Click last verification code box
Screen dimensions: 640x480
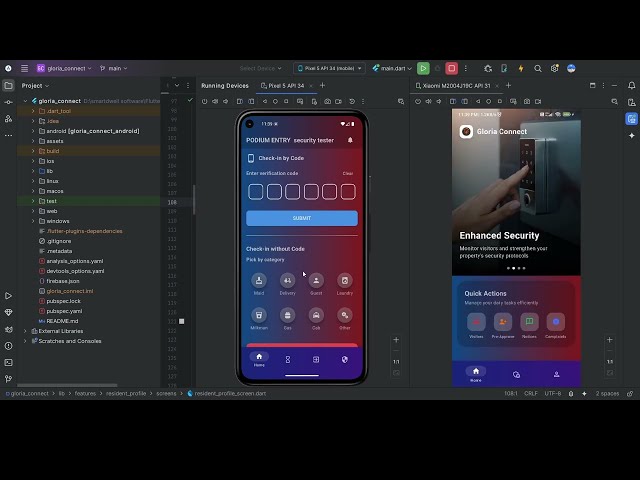[348, 192]
